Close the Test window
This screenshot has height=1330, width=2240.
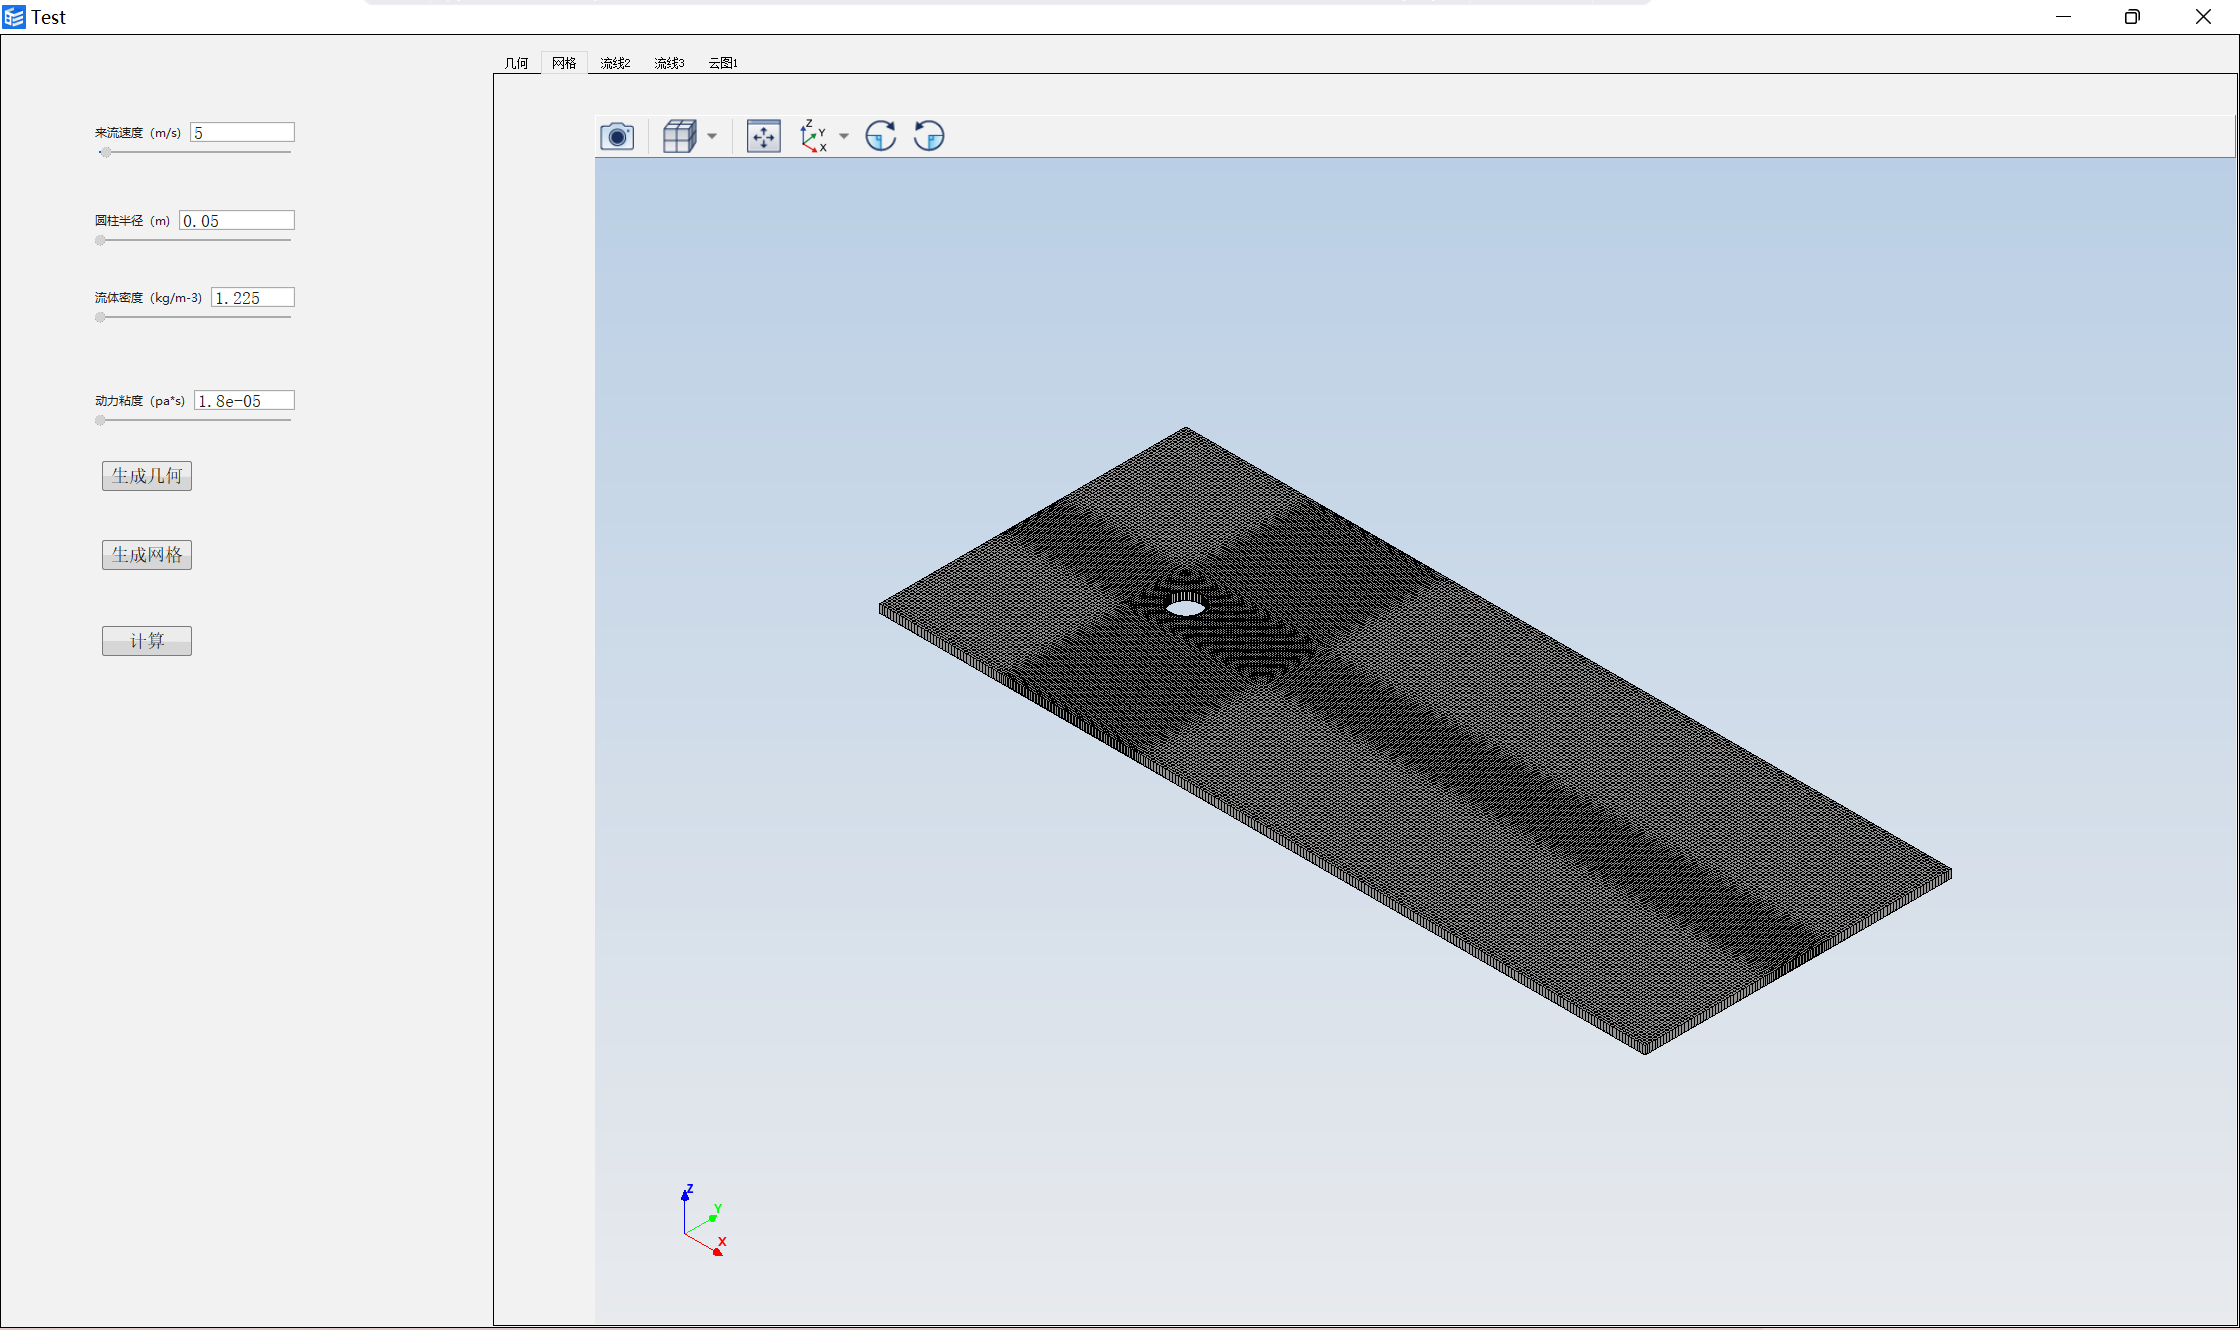point(2203,17)
